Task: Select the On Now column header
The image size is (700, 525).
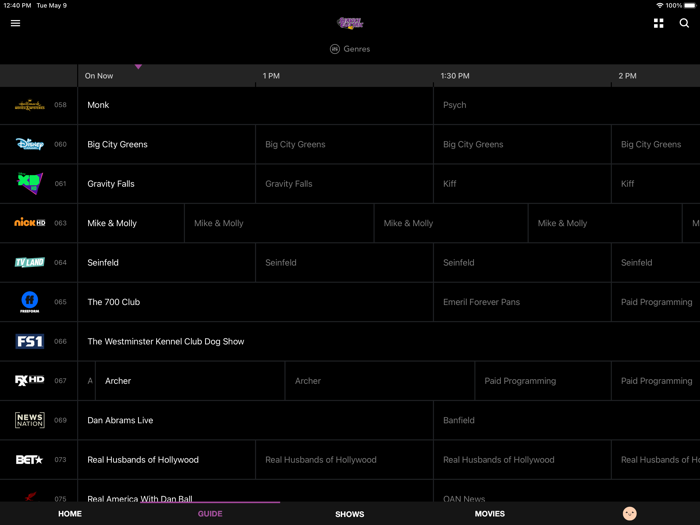Action: 99,76
